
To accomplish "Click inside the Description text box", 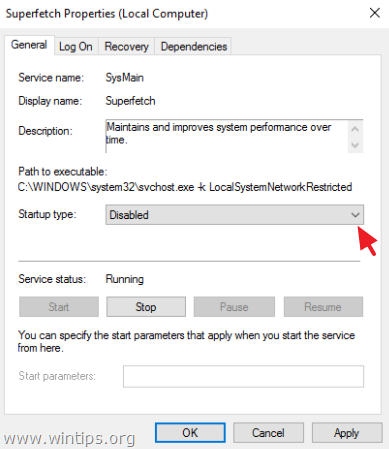I will tap(227, 136).
